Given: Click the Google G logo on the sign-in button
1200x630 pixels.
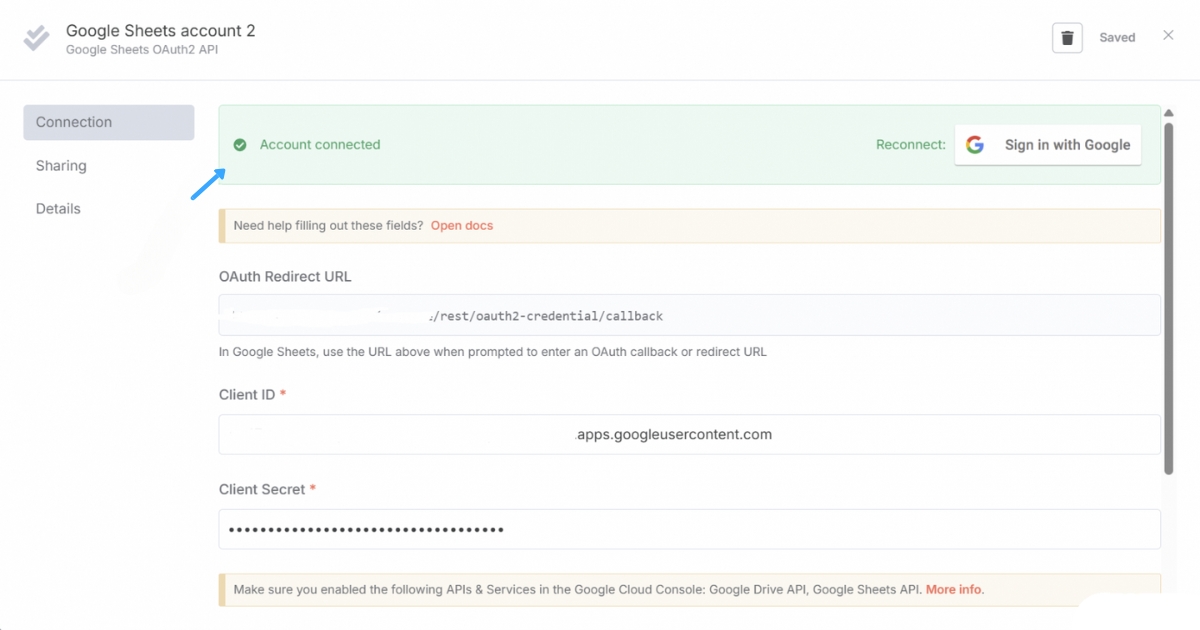Looking at the screenshot, I should (x=975, y=144).
